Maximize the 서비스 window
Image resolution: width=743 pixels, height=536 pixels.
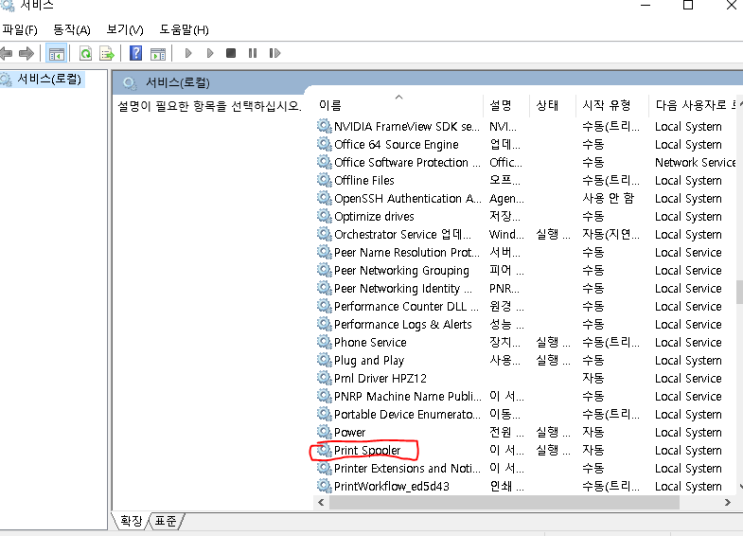[x=688, y=5]
